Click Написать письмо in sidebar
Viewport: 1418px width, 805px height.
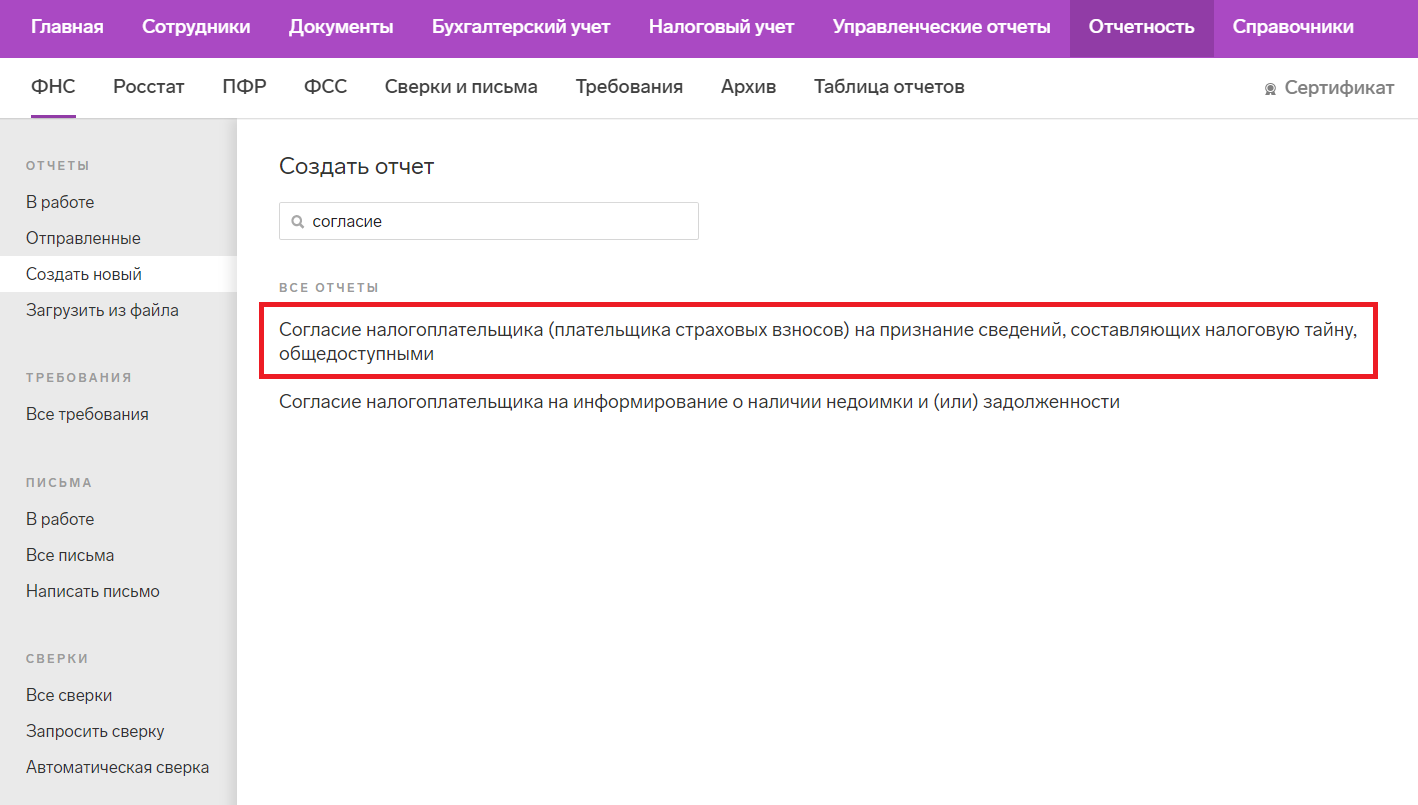93,591
